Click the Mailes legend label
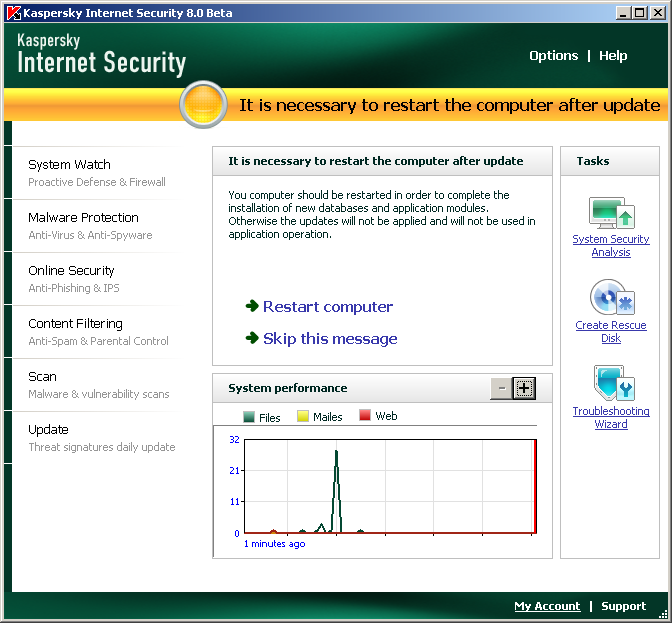This screenshot has width=672, height=623. coord(327,417)
